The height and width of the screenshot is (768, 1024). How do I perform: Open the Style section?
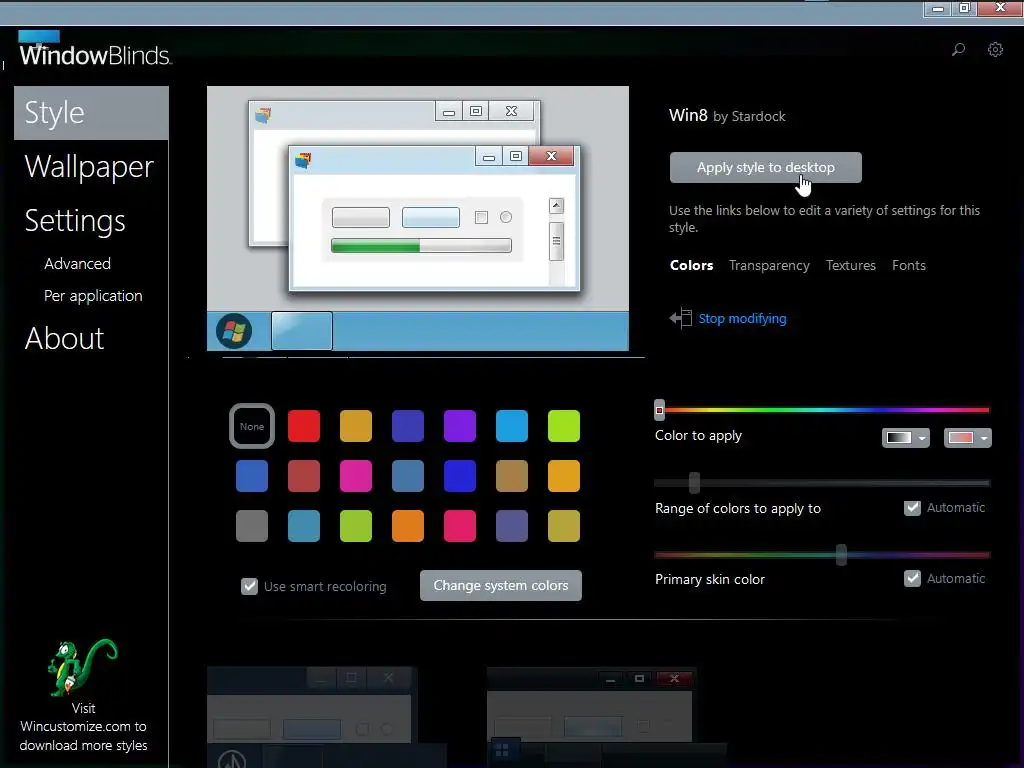click(x=91, y=113)
